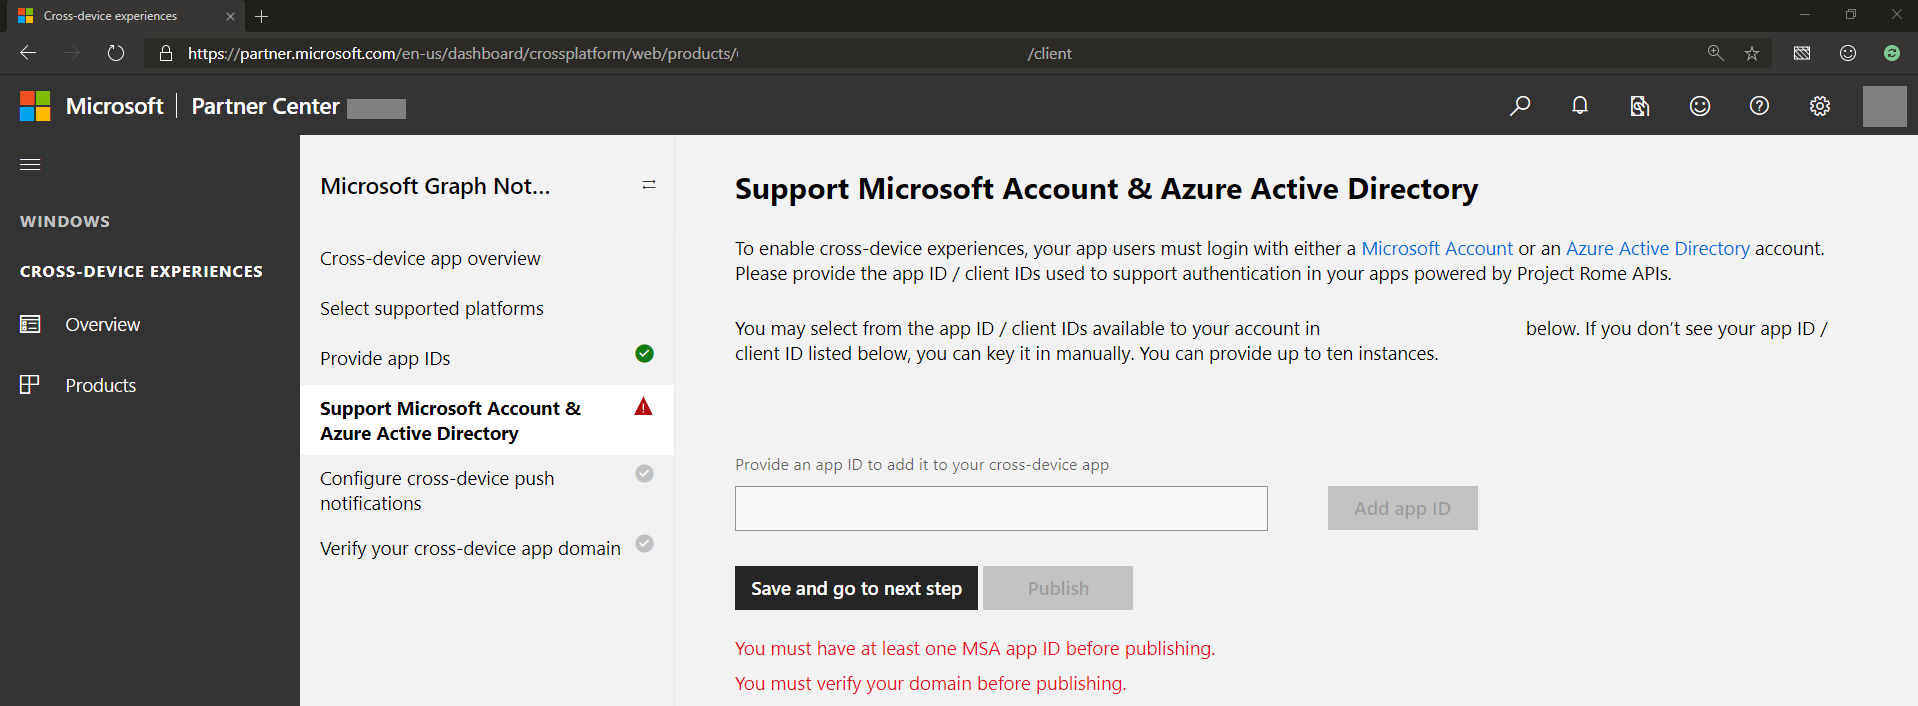Click the Microsoft four-color logo
This screenshot has height=706, width=1918.
pyautogui.click(x=35, y=106)
